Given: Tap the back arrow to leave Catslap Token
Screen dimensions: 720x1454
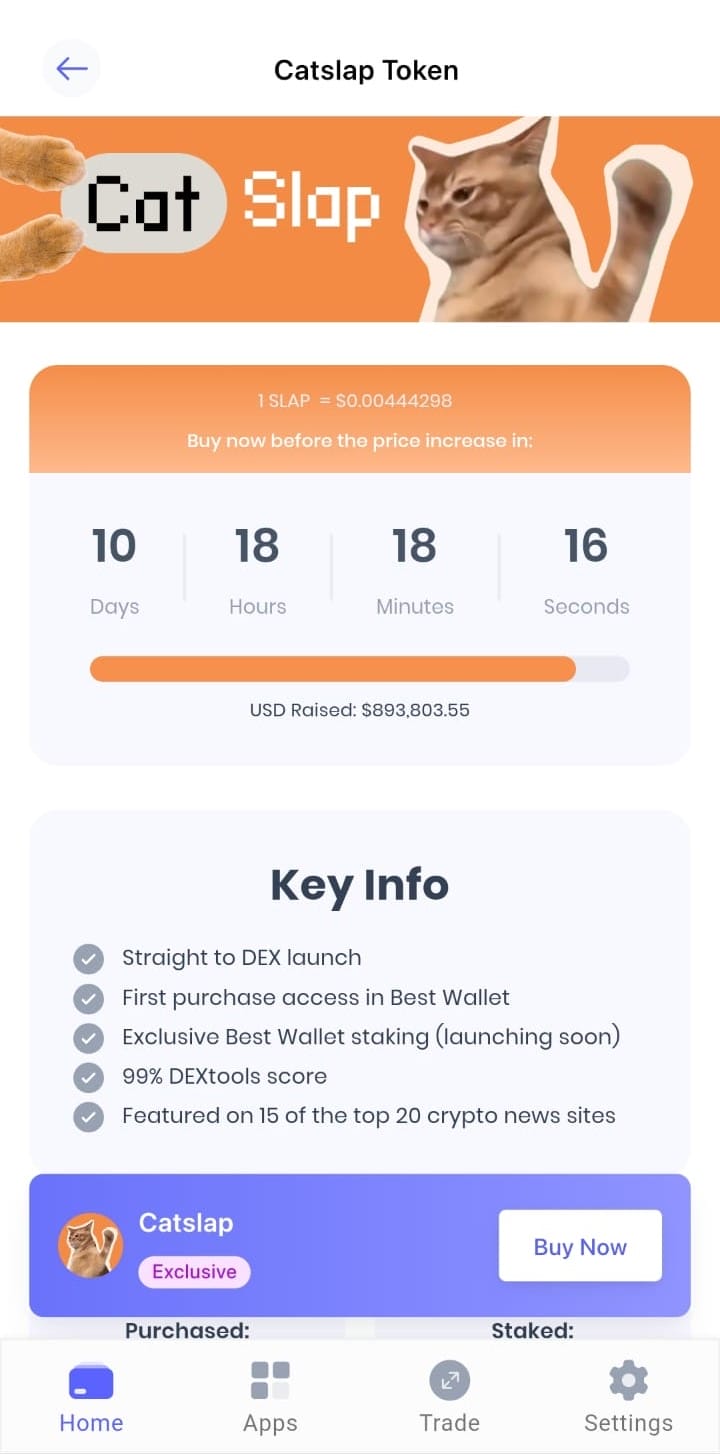Looking at the screenshot, I should tap(71, 68).
